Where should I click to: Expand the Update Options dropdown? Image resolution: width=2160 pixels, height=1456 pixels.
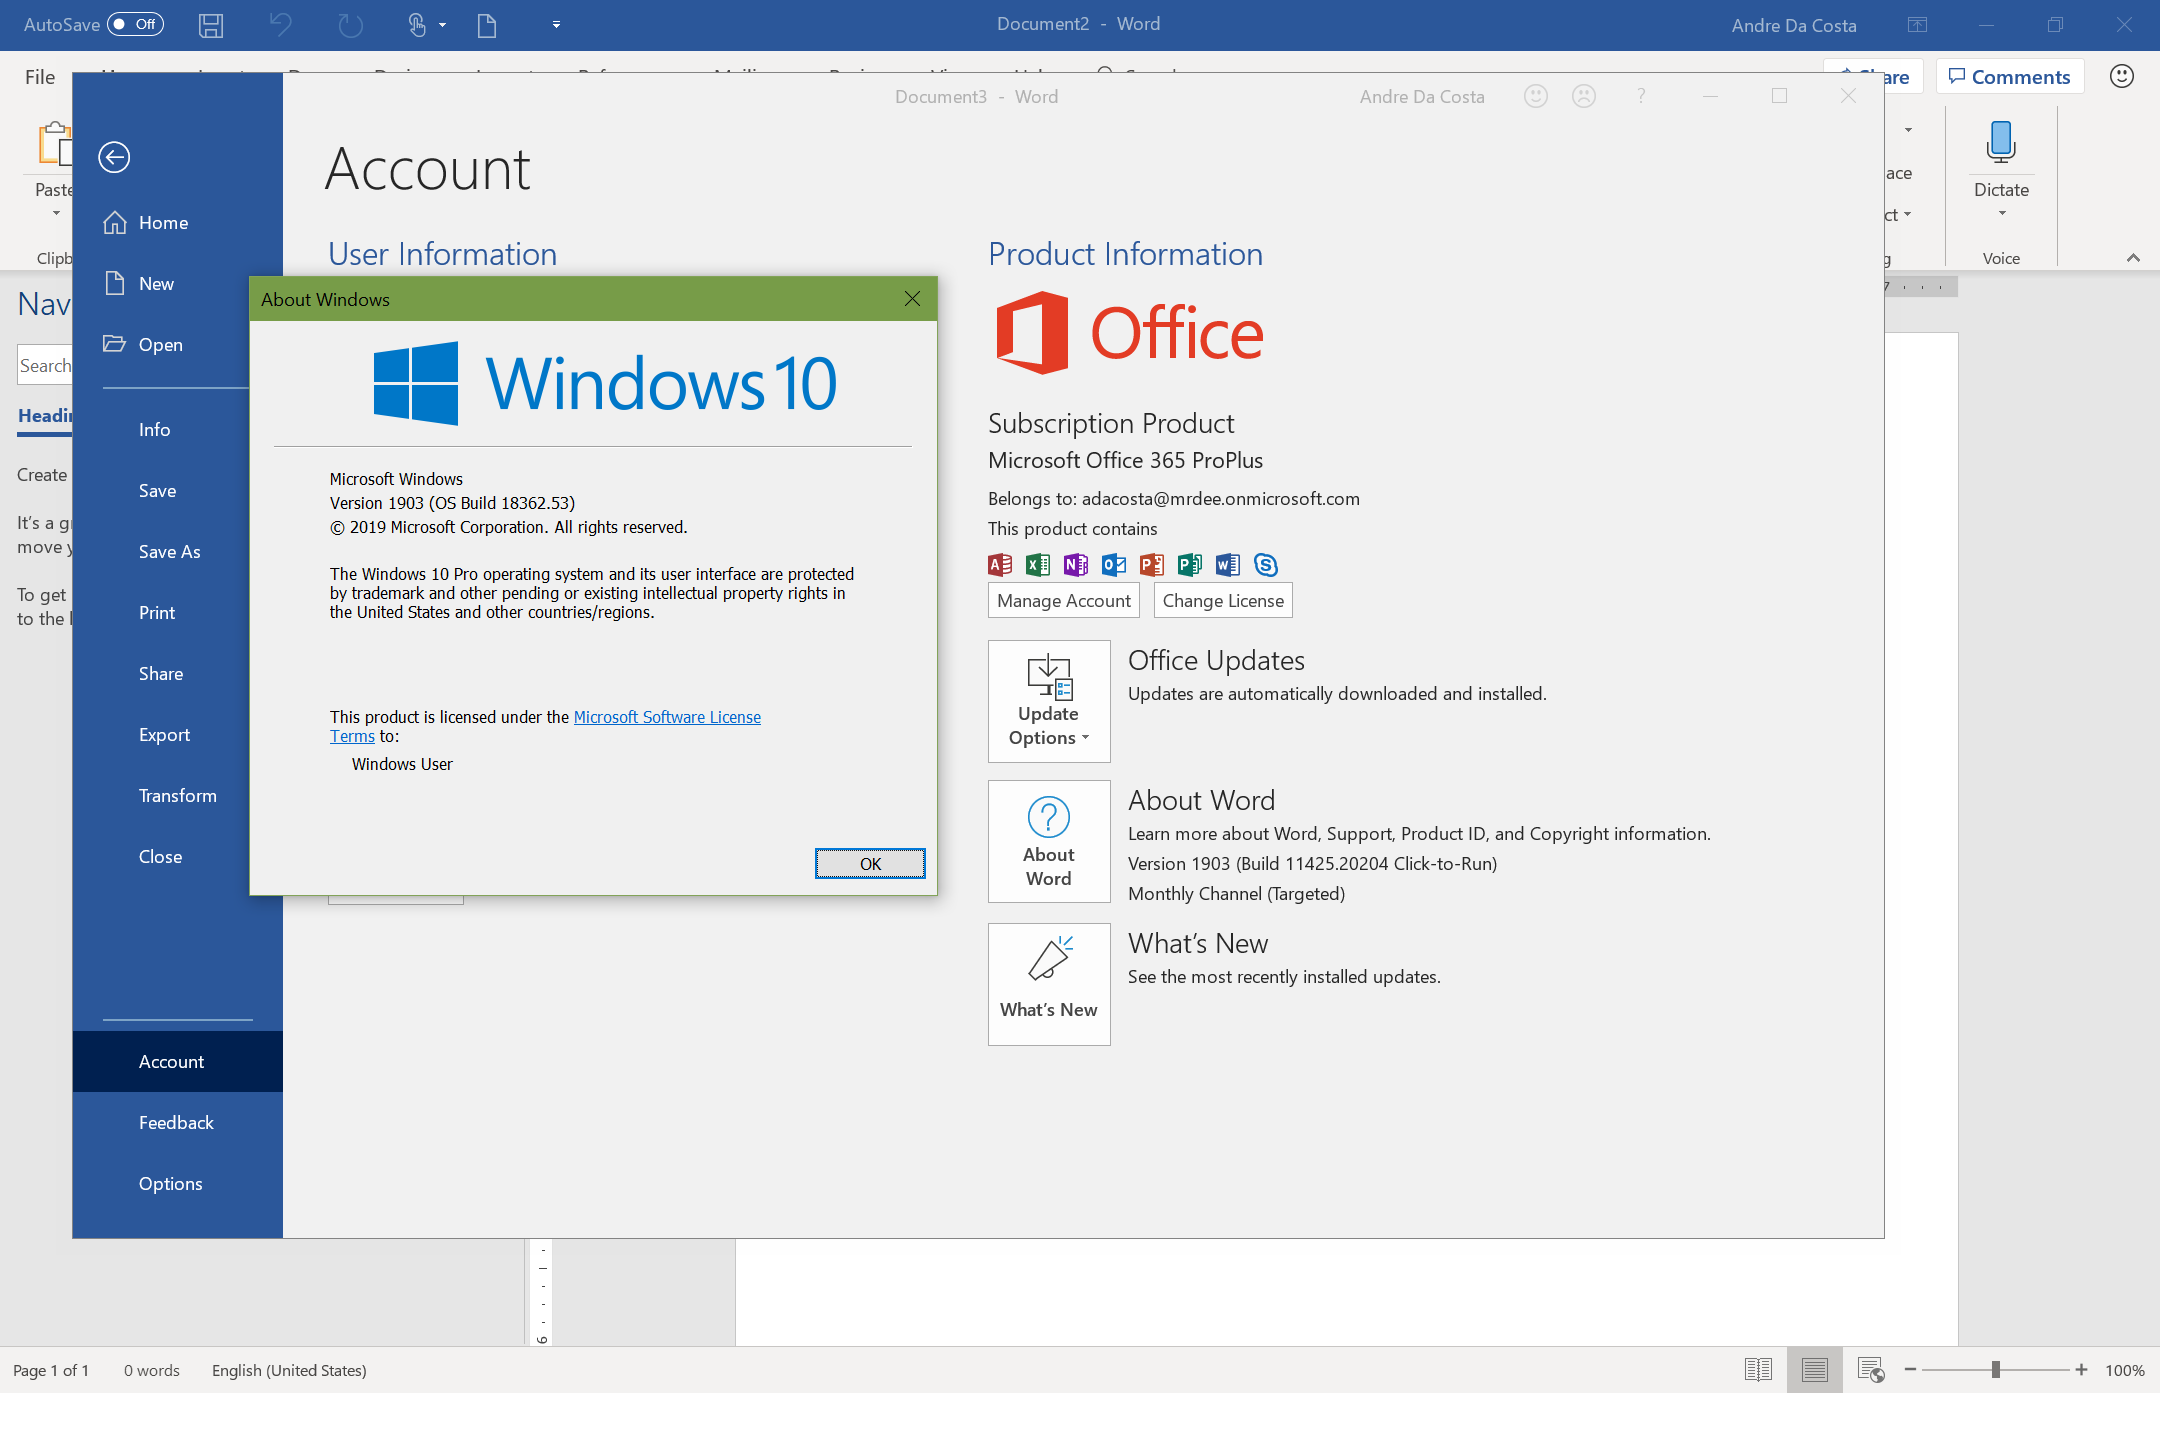pos(1047,700)
